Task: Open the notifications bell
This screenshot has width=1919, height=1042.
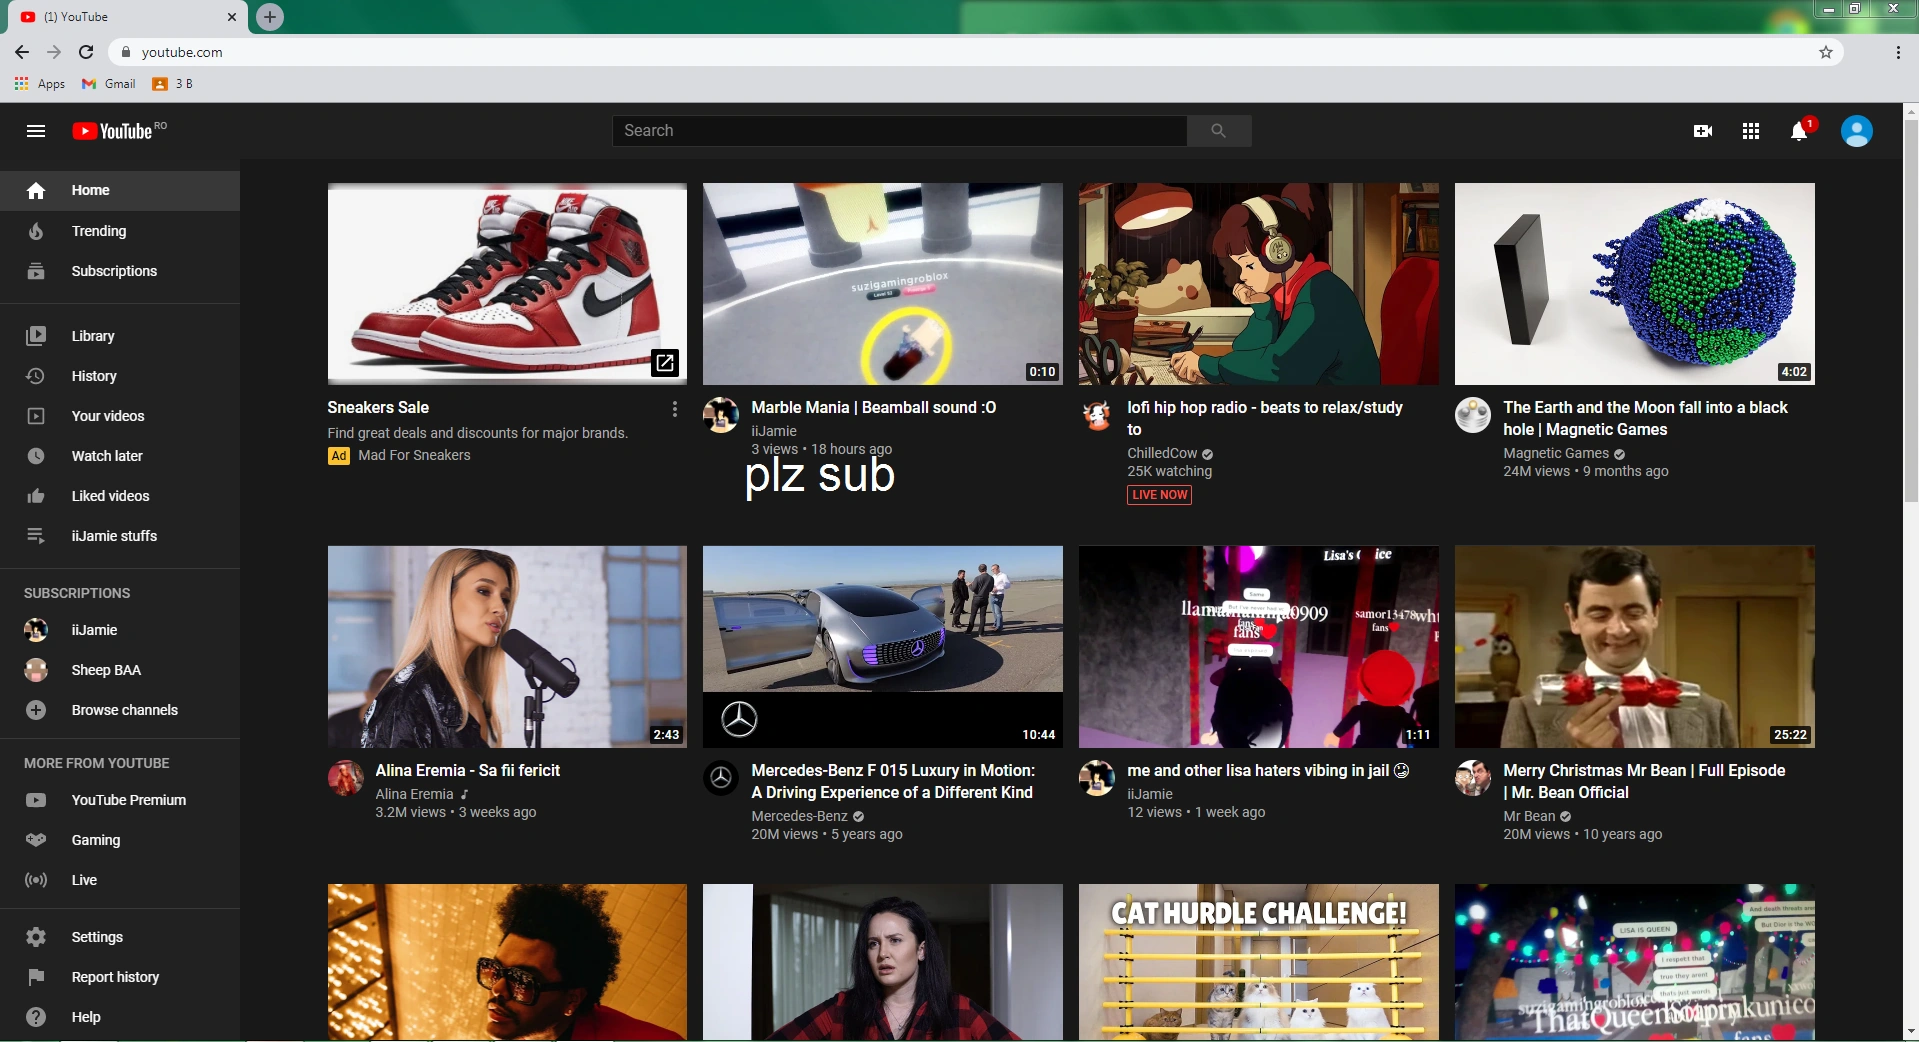Action: (x=1799, y=131)
